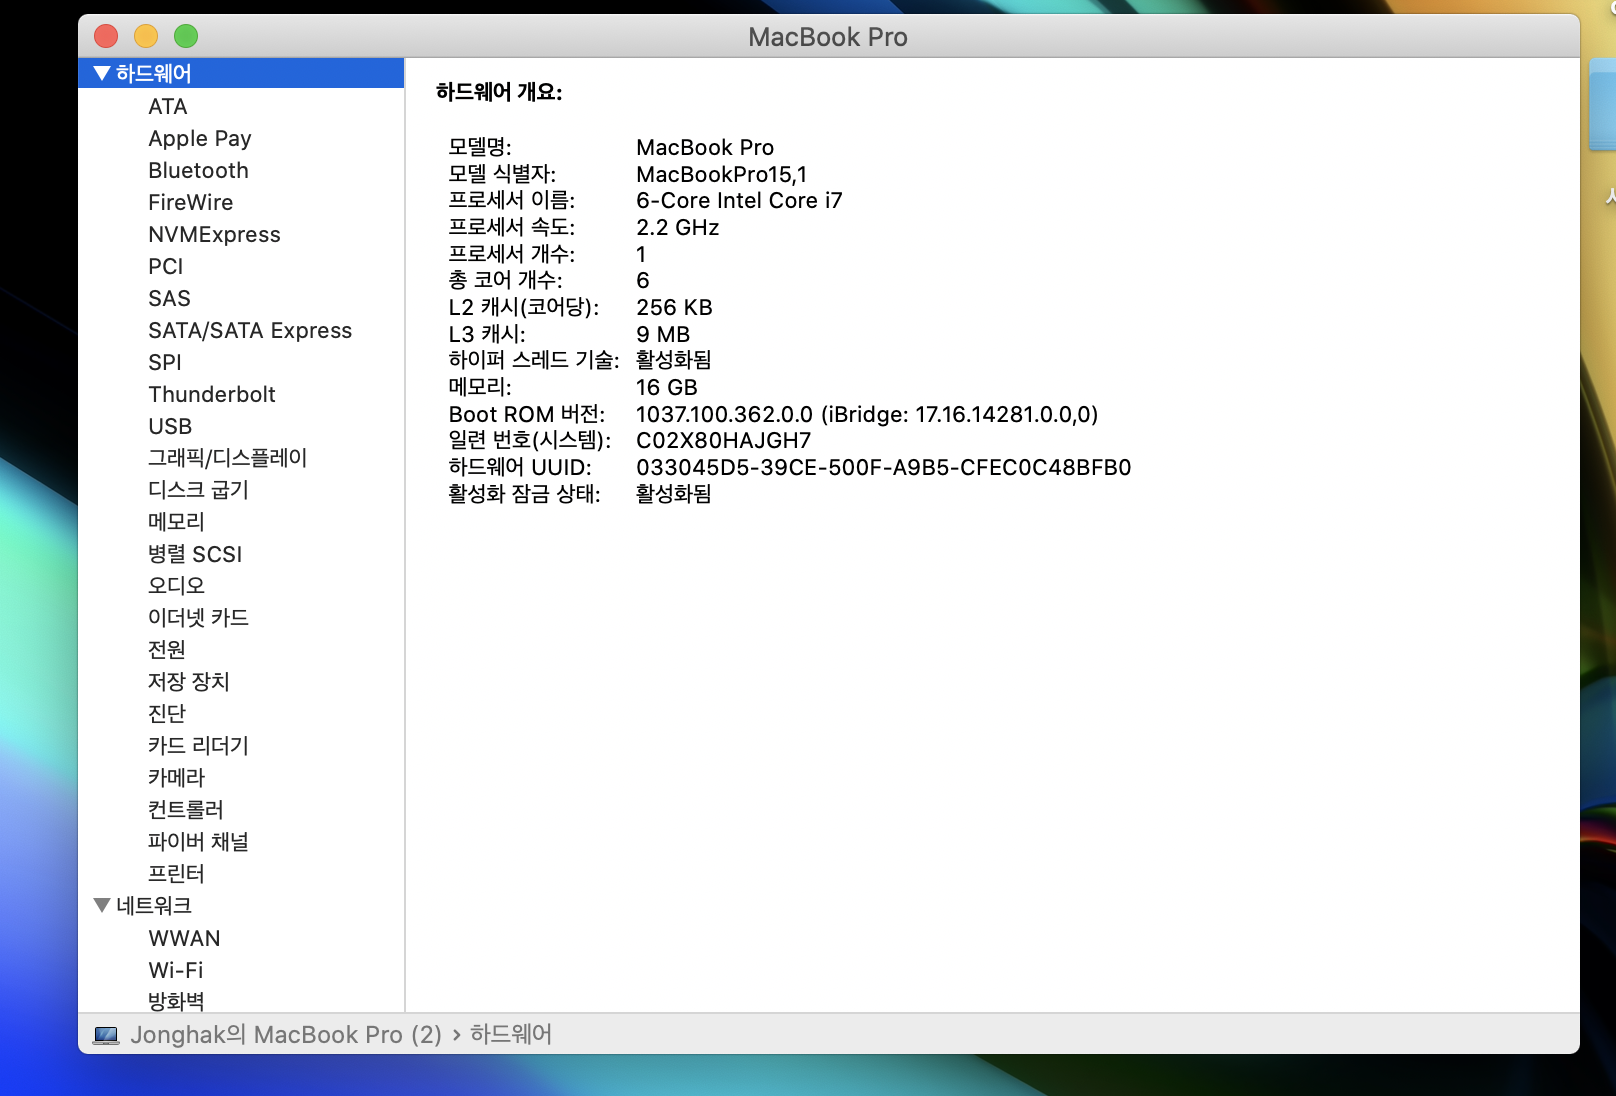Open the 전원 sidebar item
This screenshot has height=1096, width=1616.
(x=166, y=650)
